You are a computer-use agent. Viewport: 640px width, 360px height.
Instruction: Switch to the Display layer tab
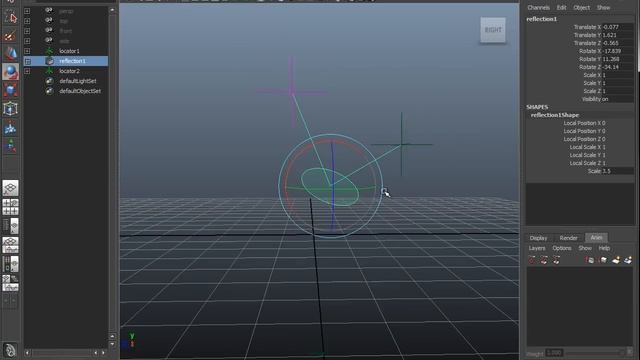[538, 238]
